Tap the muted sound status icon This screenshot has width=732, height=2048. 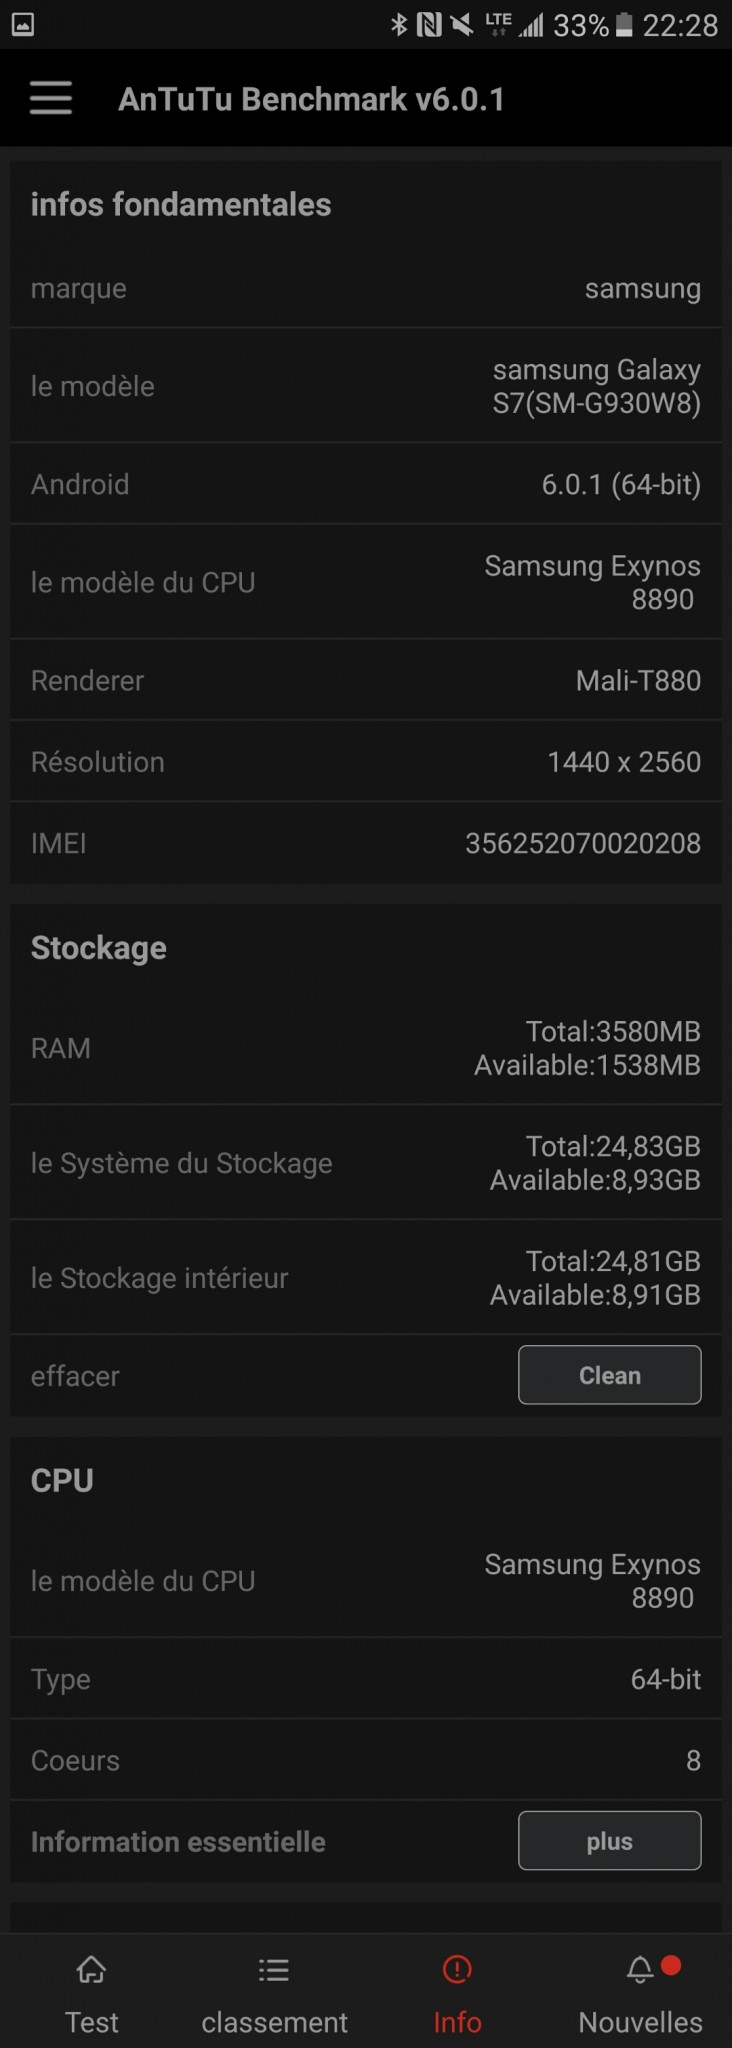click(462, 25)
